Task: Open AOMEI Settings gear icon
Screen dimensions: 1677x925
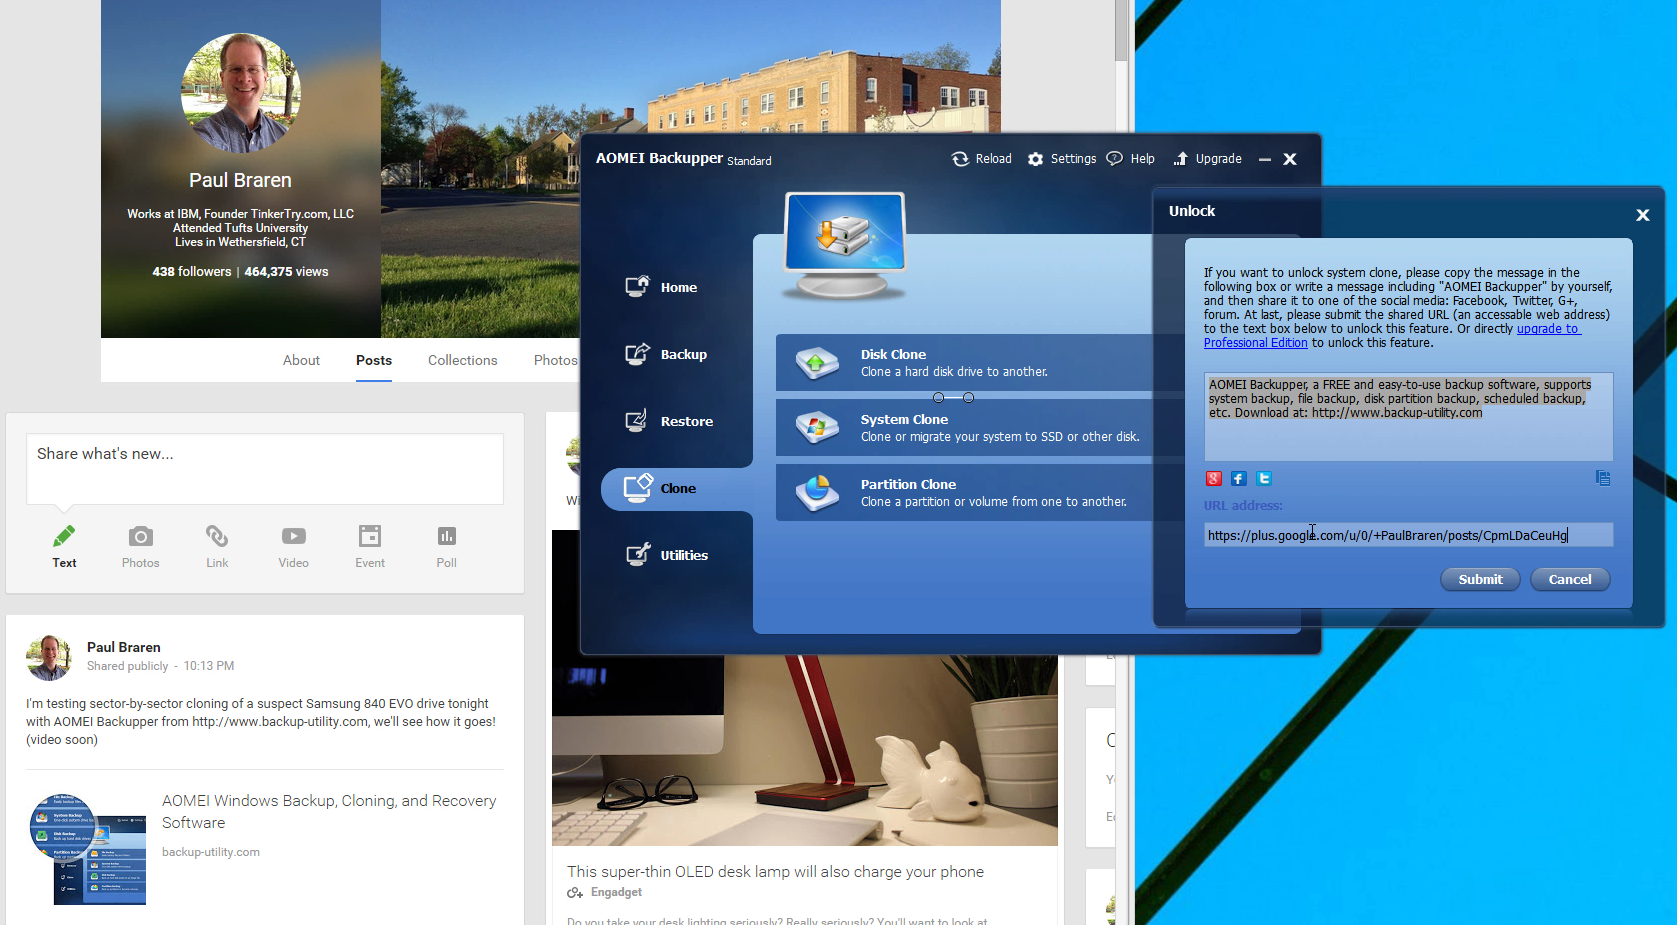Action: pyautogui.click(x=1036, y=159)
